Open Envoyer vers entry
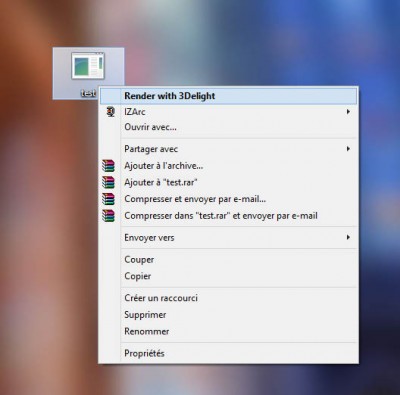The image size is (400, 395). pos(228,238)
